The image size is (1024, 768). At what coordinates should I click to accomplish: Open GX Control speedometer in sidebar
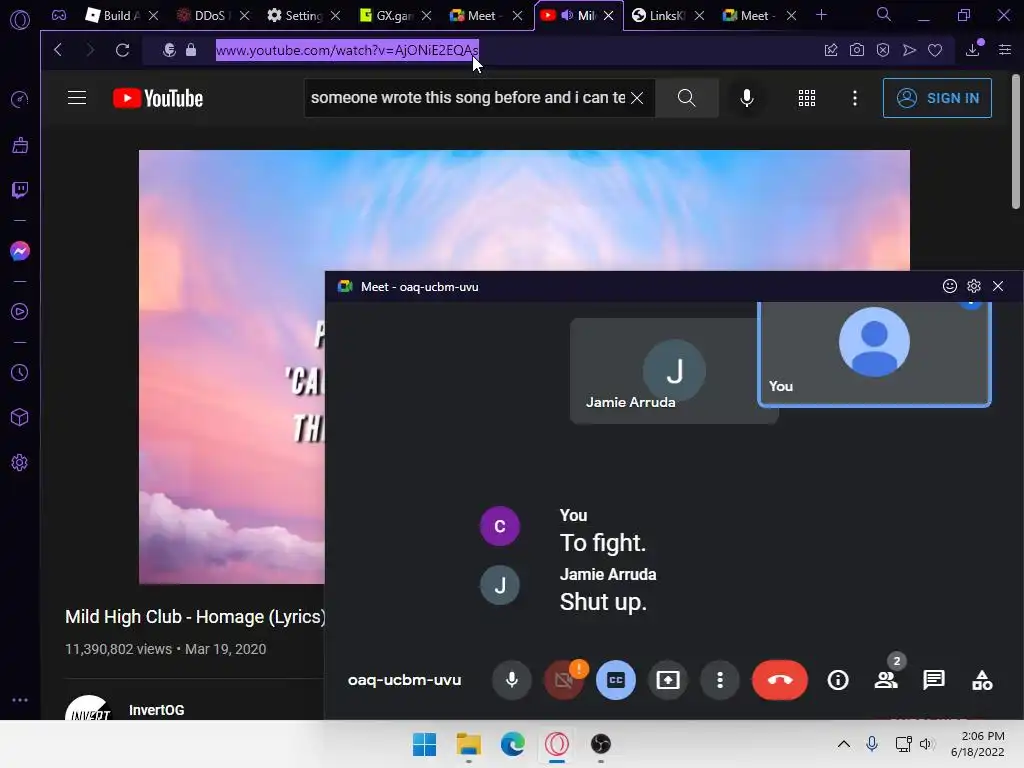(x=20, y=99)
